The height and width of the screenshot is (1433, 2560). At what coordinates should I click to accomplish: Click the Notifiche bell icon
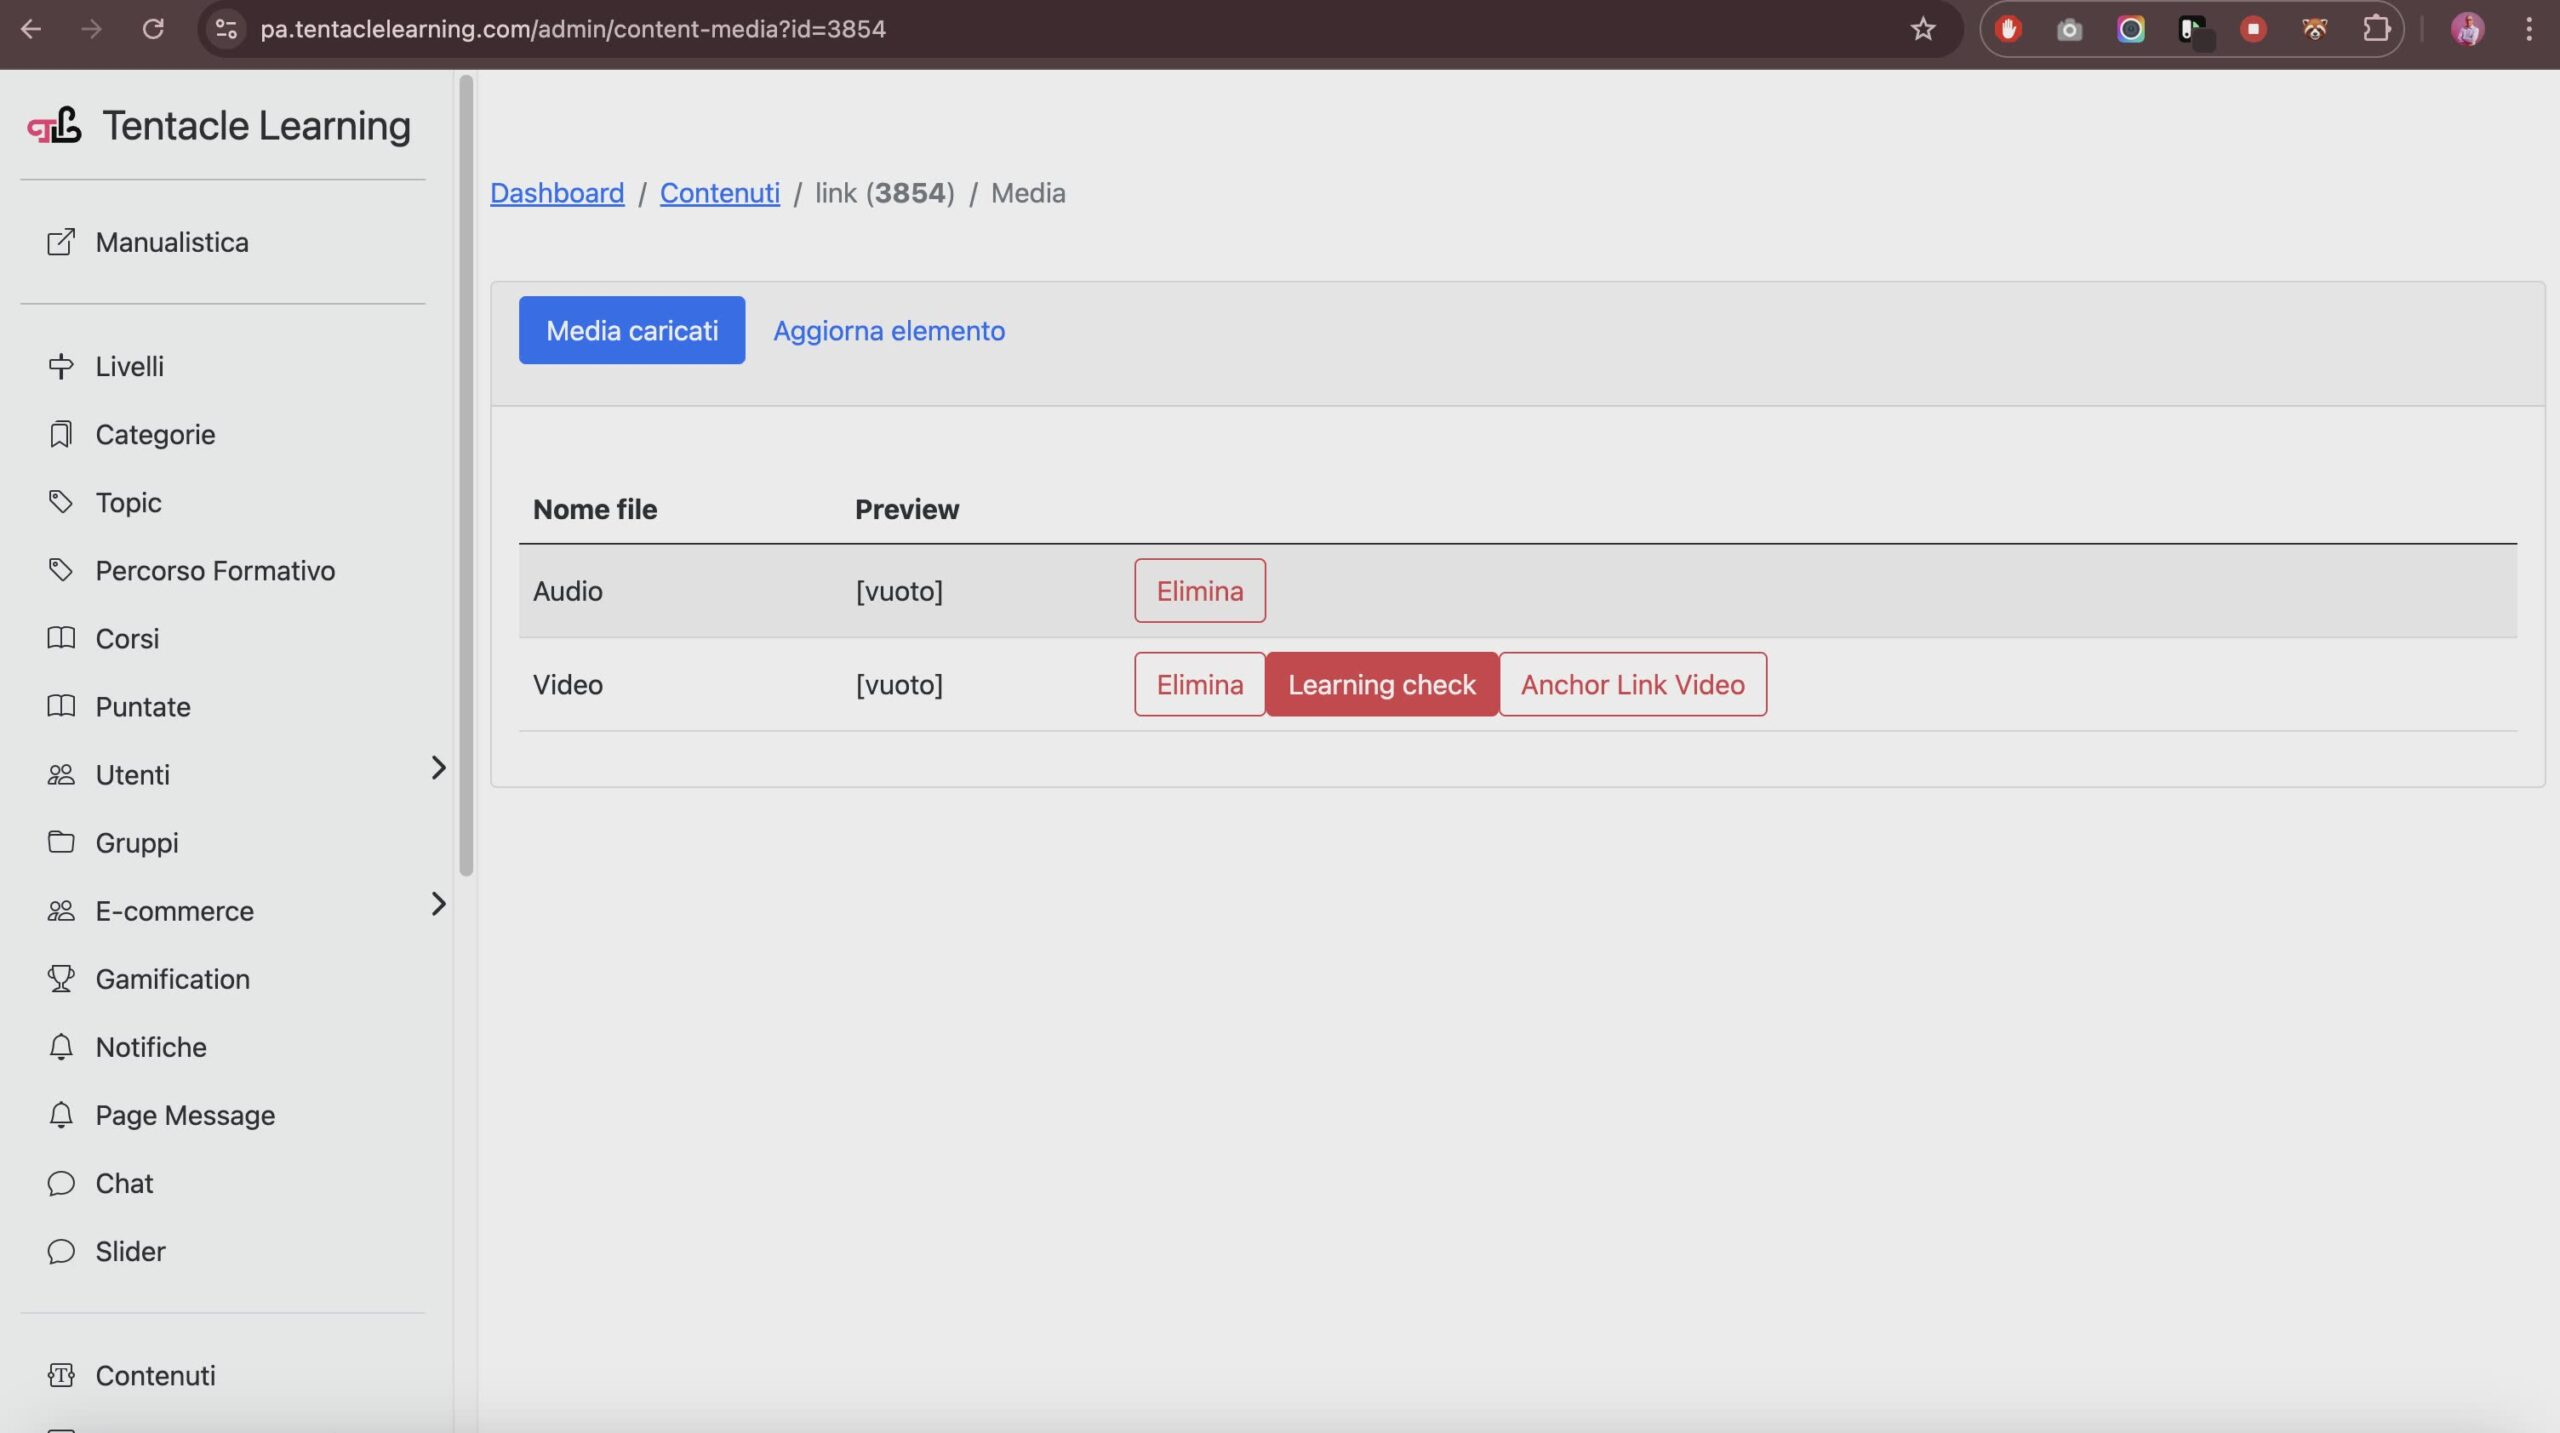[61, 1046]
